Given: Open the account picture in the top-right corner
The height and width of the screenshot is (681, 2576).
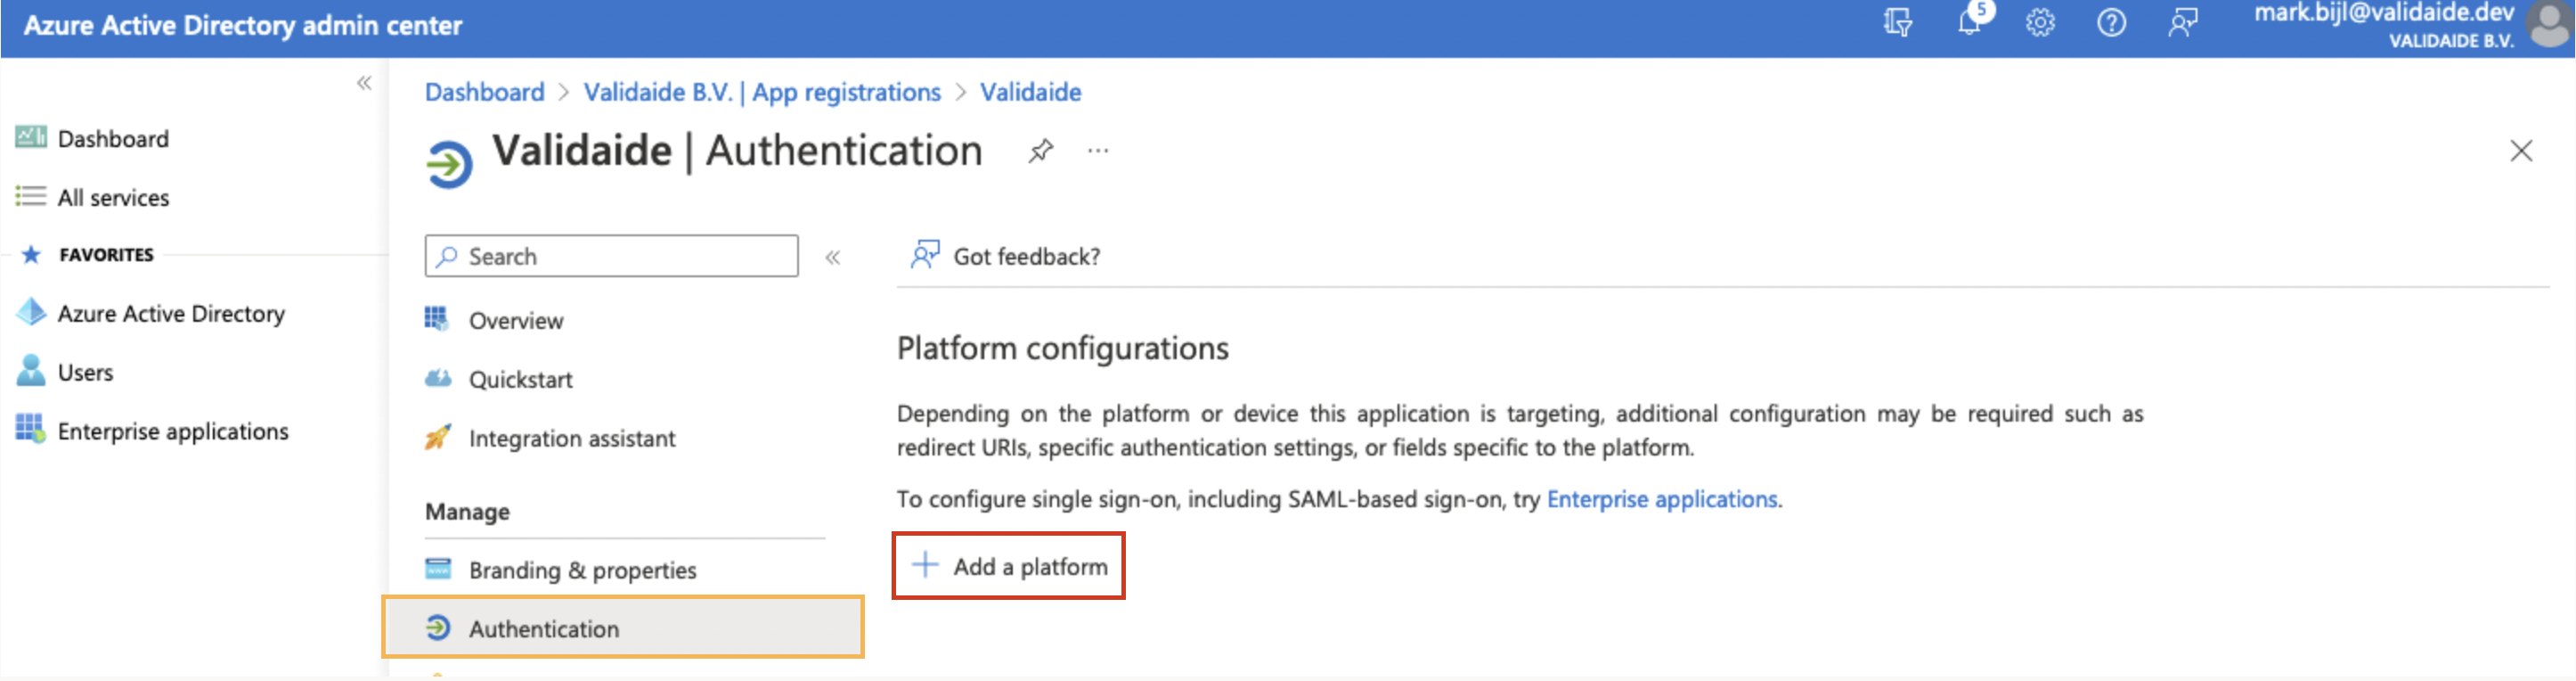Looking at the screenshot, I should tap(2545, 25).
